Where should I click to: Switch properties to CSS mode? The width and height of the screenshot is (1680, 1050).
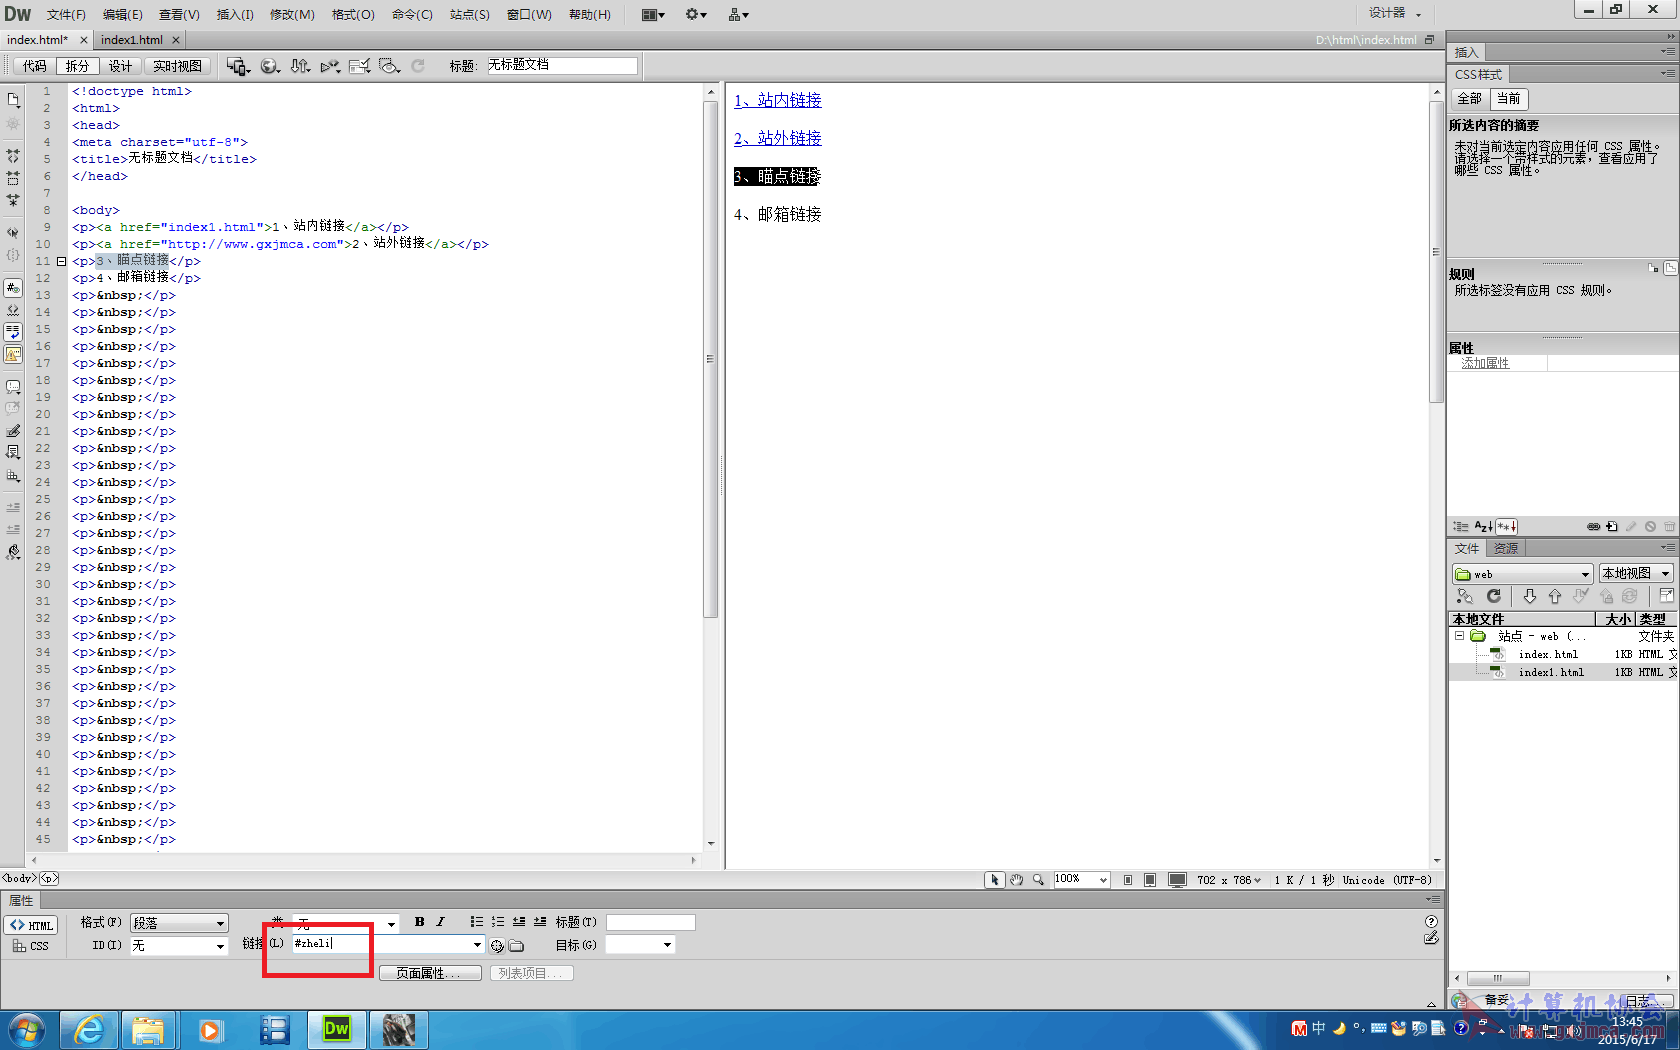tap(31, 945)
